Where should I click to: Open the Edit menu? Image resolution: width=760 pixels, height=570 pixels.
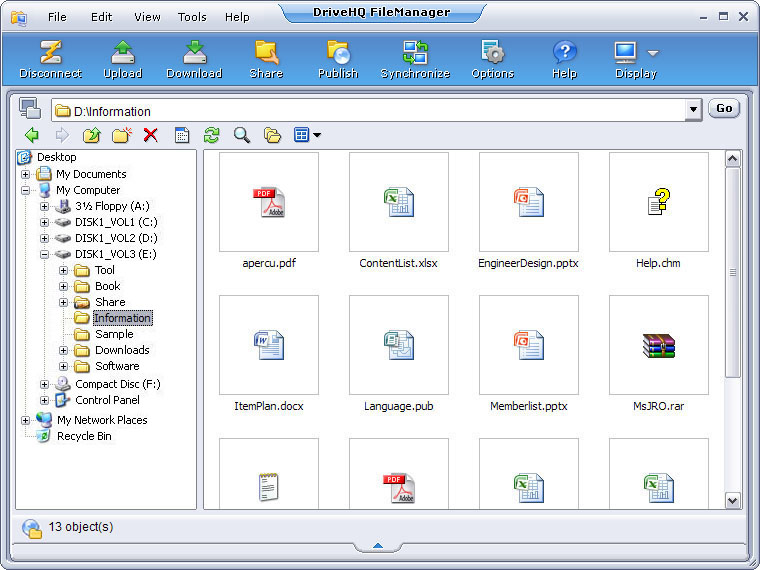tap(101, 17)
